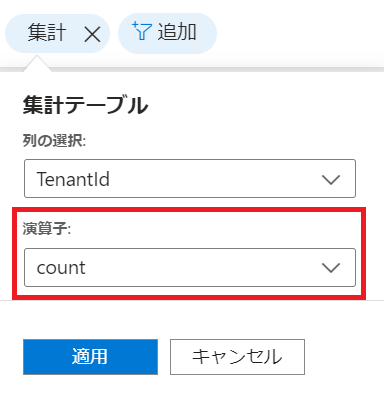
Task: Apply the summary with the 適用 button
Action: click(x=90, y=357)
